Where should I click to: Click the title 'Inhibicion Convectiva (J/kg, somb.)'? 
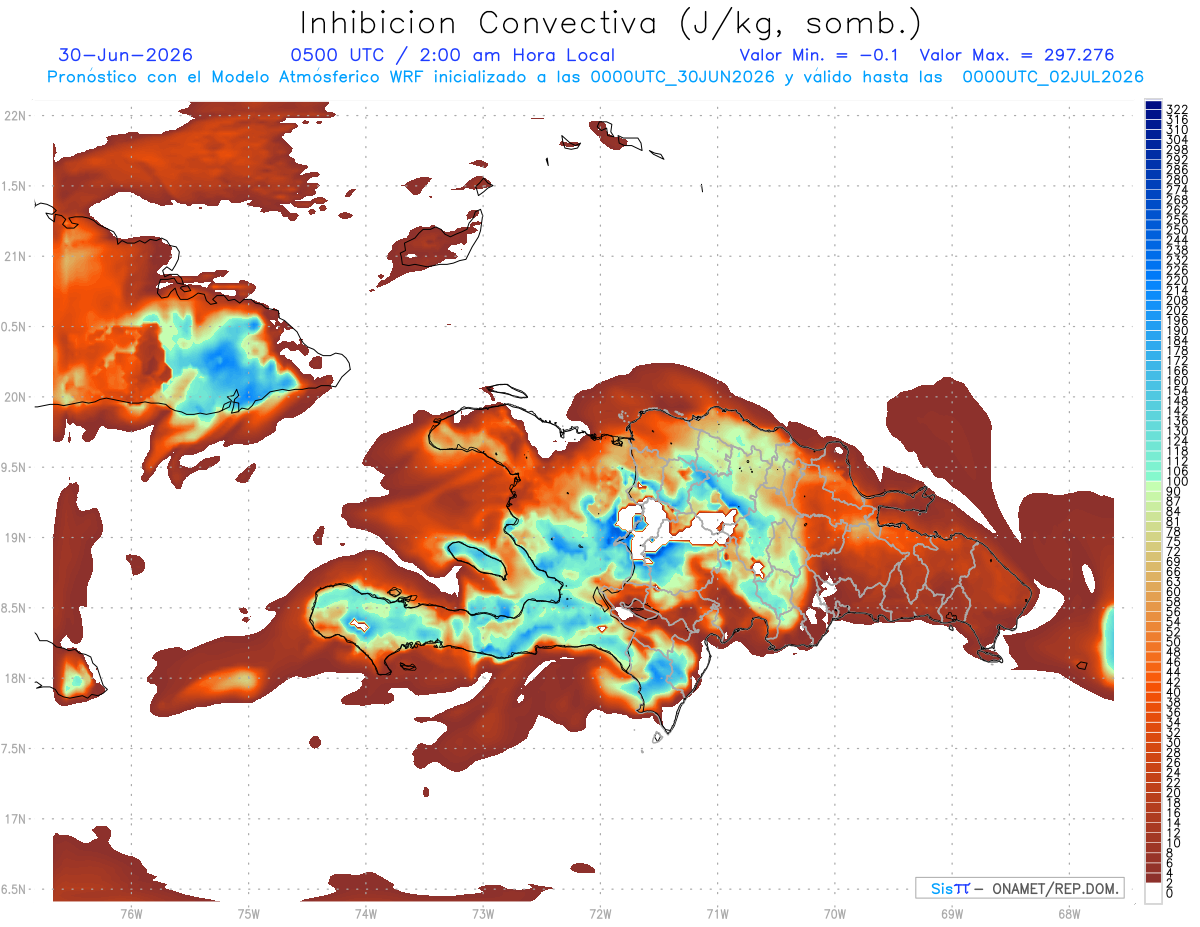point(611,22)
